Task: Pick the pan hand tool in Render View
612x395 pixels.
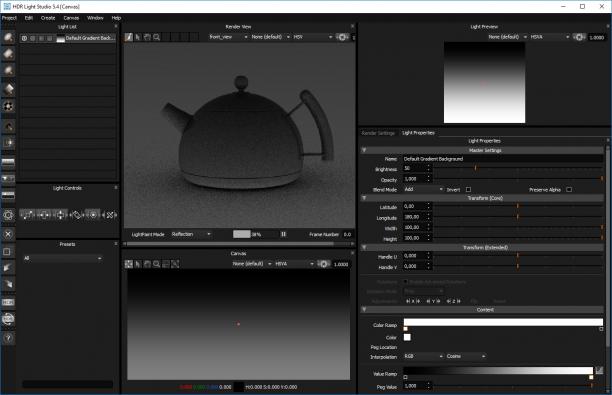Action: tap(147, 37)
